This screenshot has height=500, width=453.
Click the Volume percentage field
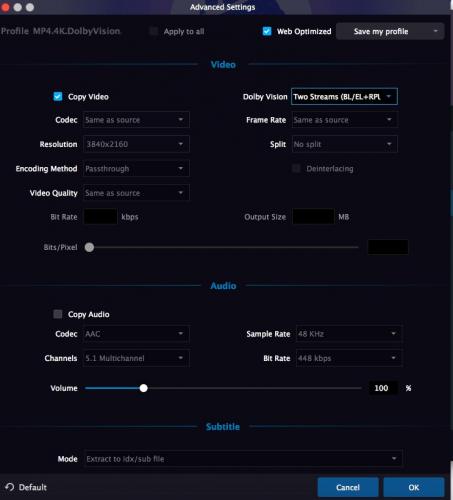(x=383, y=388)
